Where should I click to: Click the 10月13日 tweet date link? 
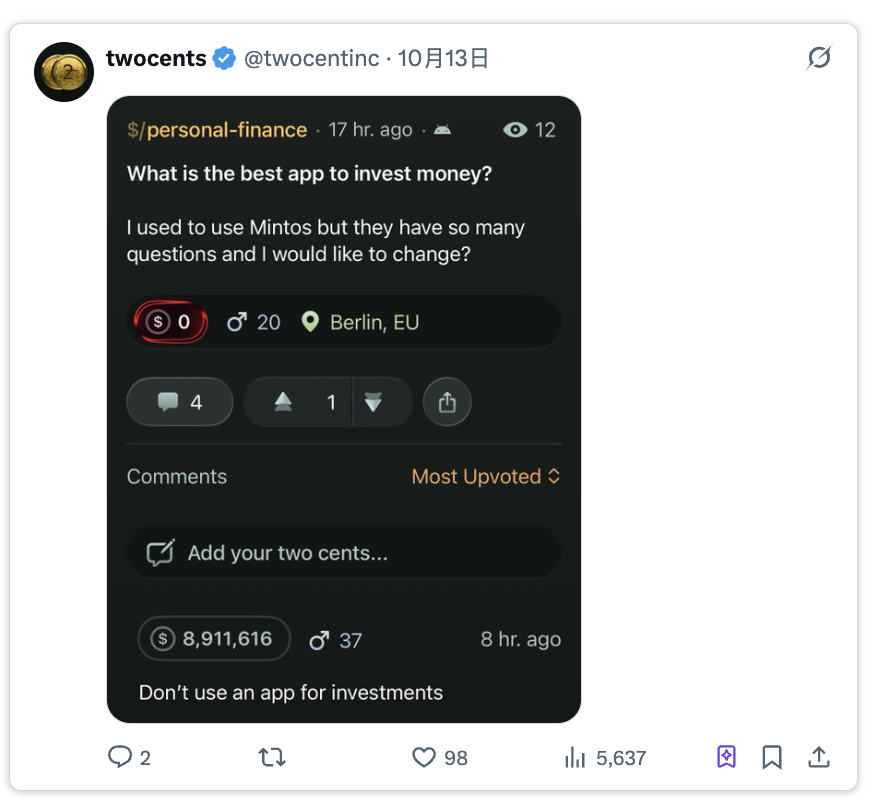point(443,59)
